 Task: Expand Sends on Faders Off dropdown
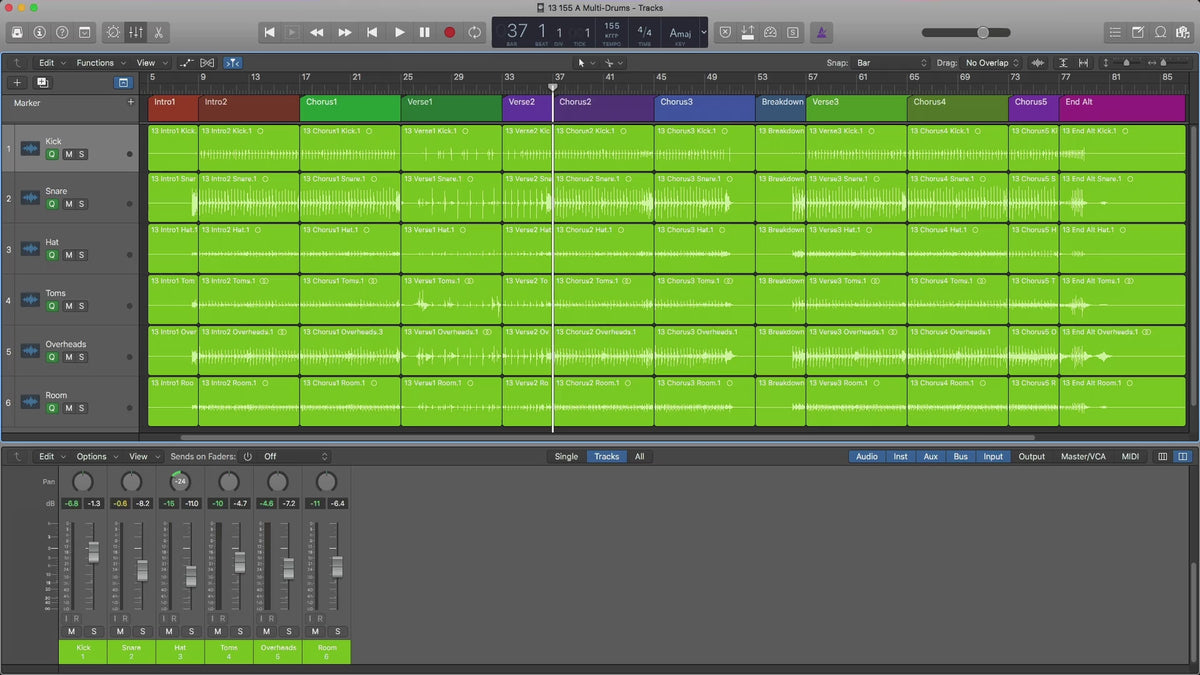coord(295,457)
